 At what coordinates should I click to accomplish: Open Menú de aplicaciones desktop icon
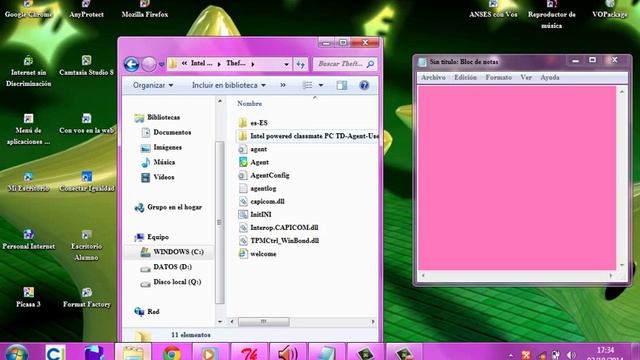pos(28,130)
